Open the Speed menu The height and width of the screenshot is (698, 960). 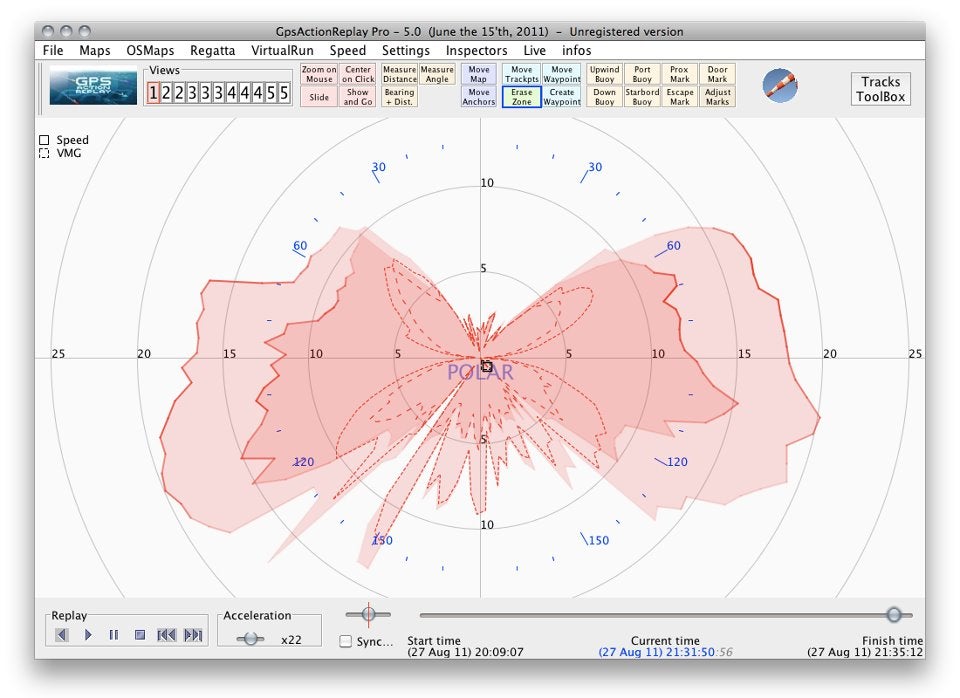point(348,50)
